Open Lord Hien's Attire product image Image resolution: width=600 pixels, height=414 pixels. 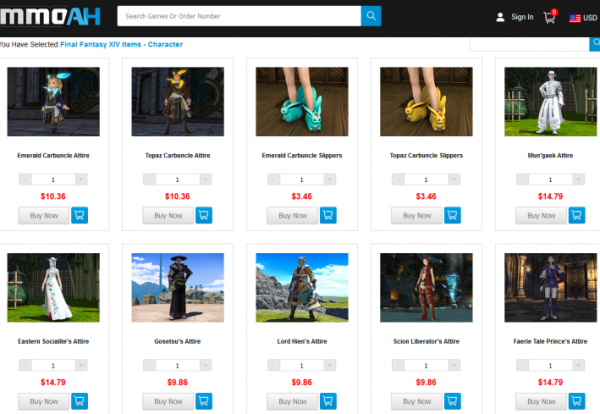coord(302,287)
